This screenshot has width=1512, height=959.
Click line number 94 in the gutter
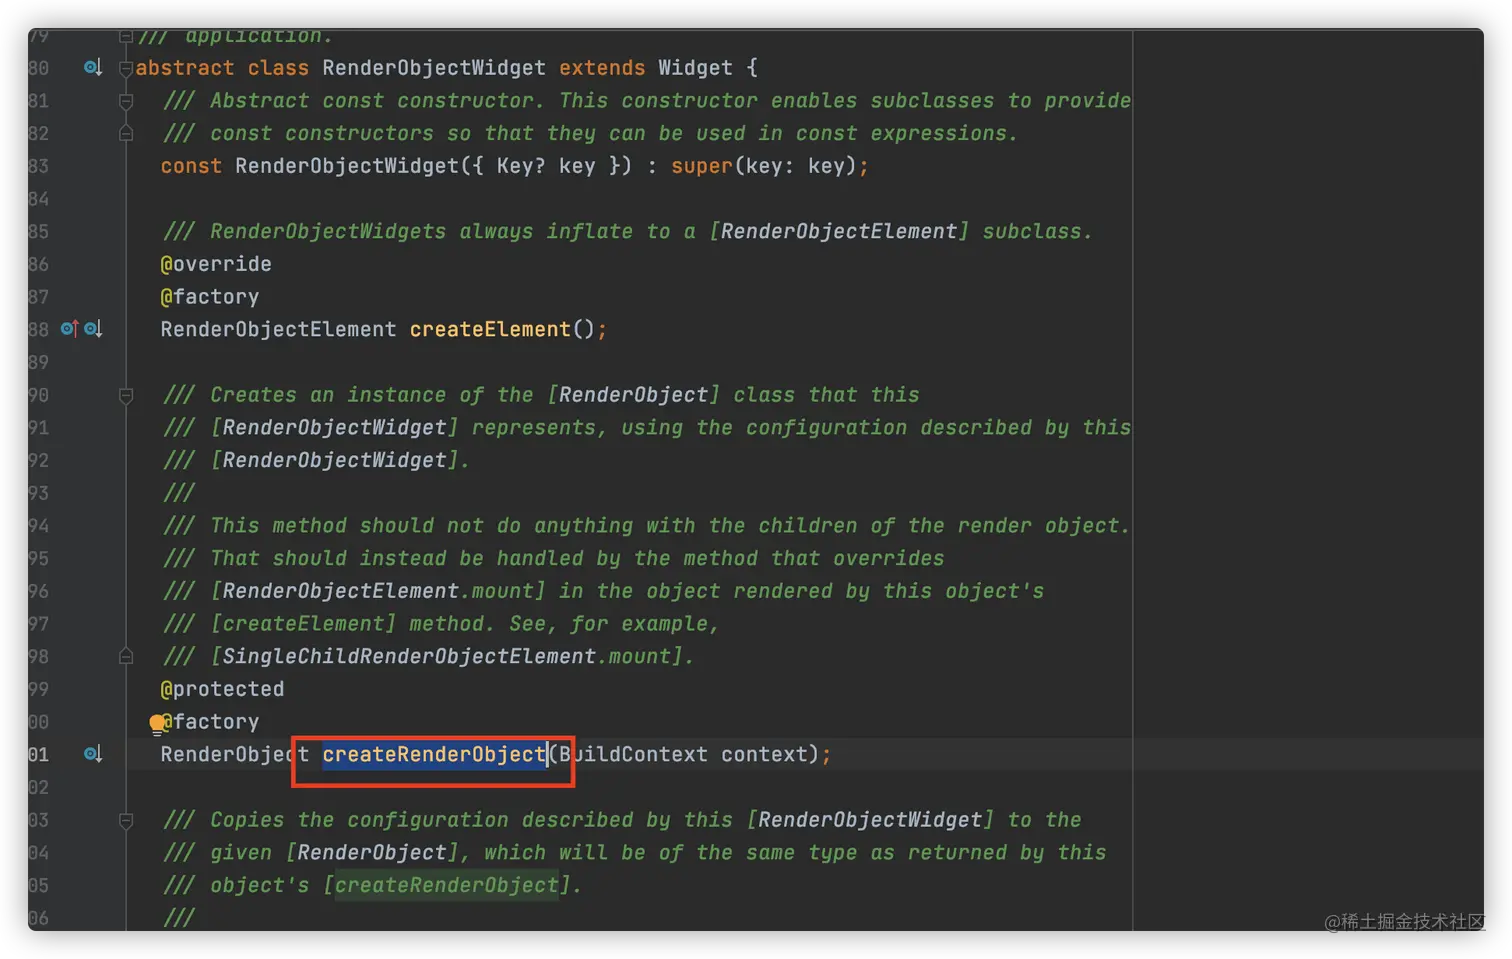(39, 526)
